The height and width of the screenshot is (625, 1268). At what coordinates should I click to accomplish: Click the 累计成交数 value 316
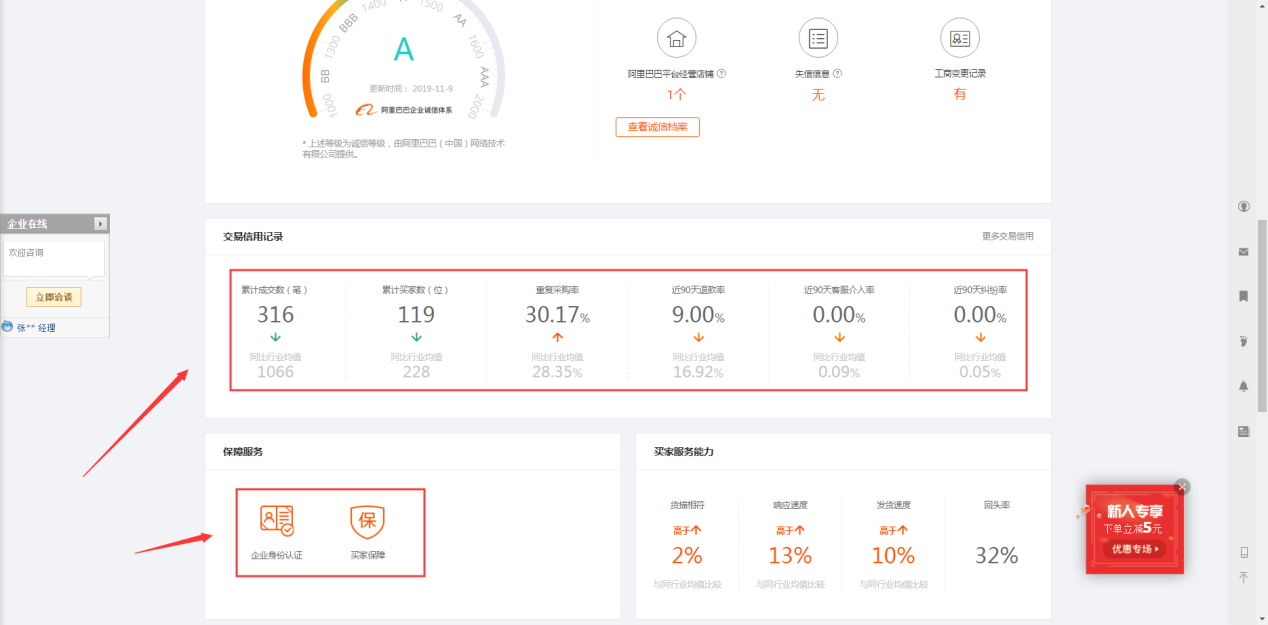tap(275, 315)
